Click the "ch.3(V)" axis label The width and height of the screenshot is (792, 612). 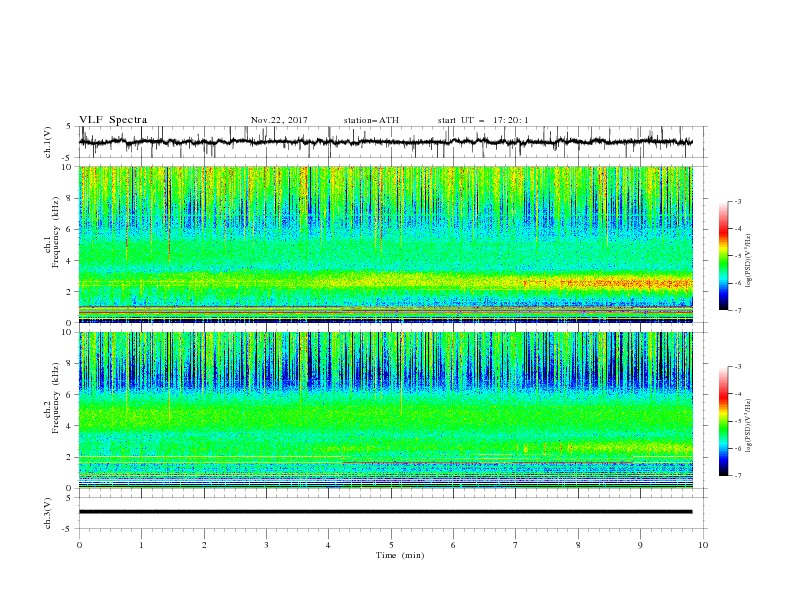click(48, 513)
